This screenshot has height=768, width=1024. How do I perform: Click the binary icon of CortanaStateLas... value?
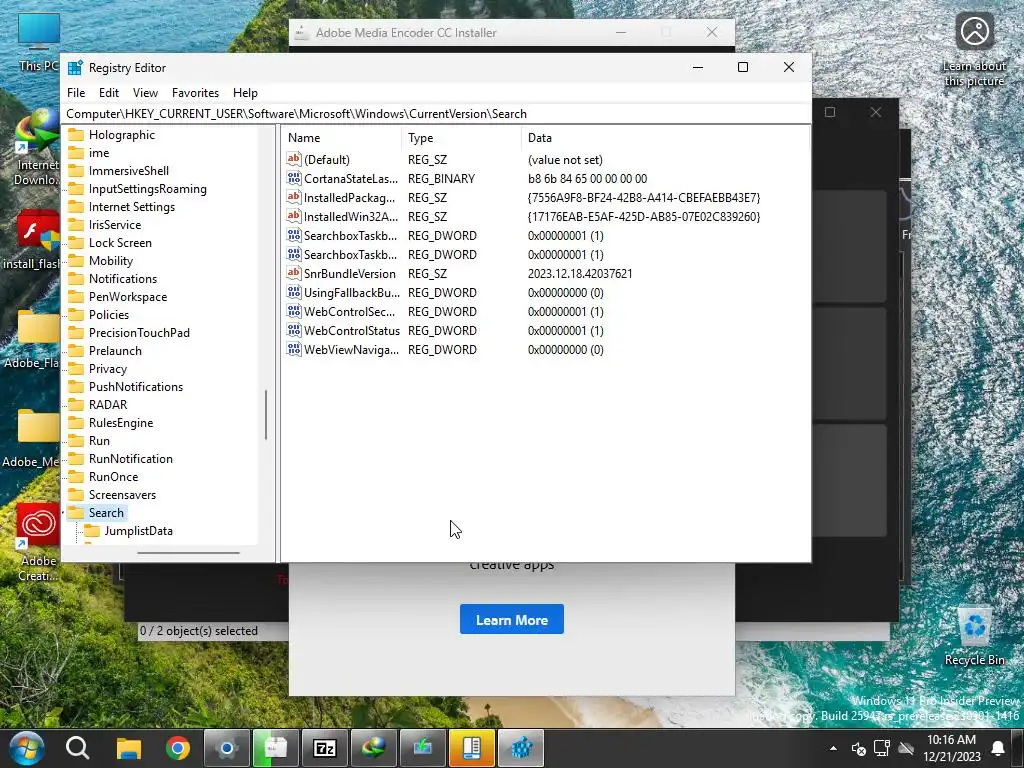click(294, 178)
